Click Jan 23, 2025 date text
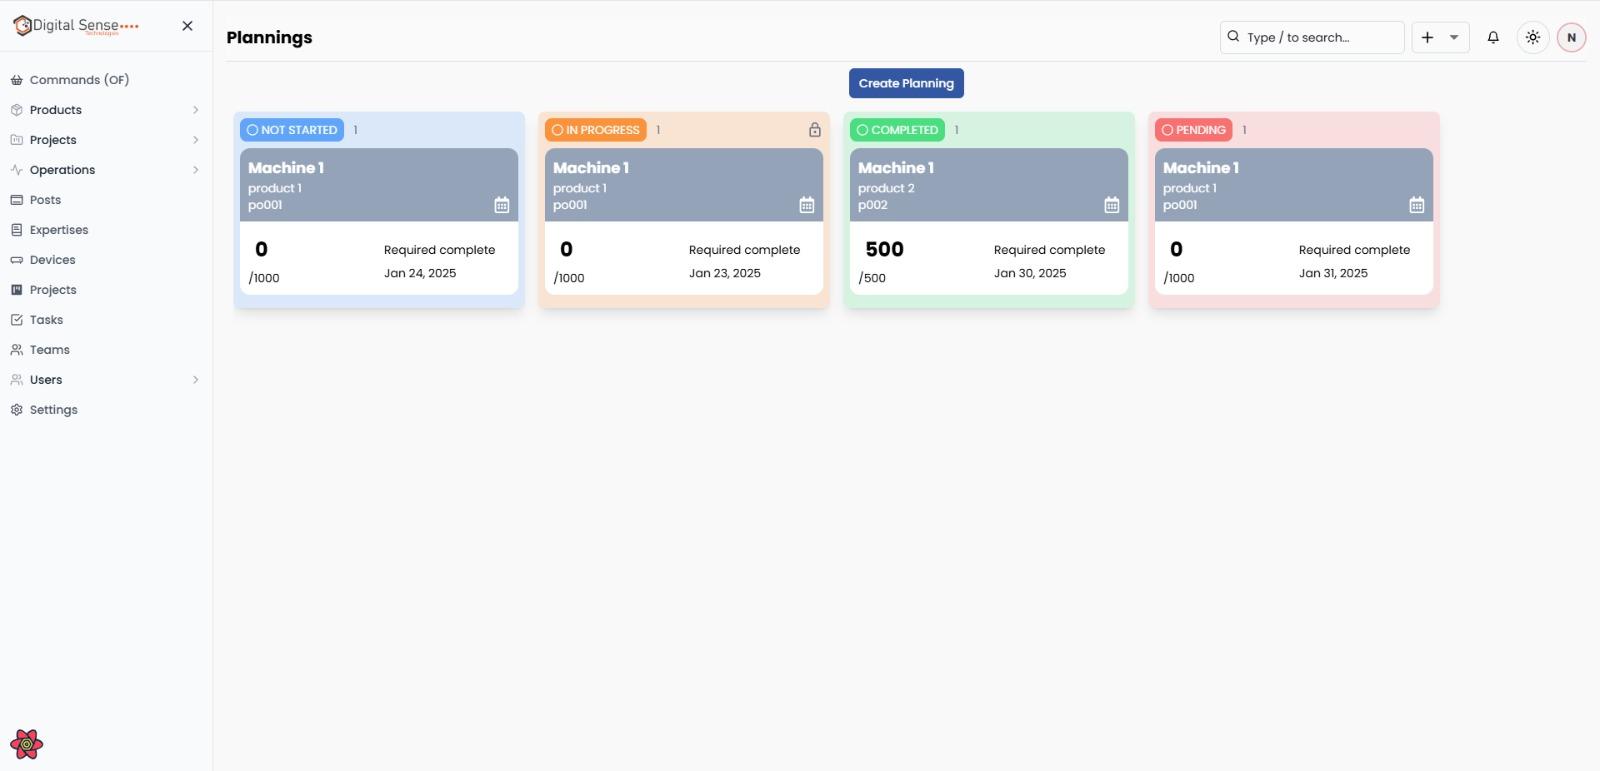This screenshot has height=771, width=1600. (x=725, y=273)
